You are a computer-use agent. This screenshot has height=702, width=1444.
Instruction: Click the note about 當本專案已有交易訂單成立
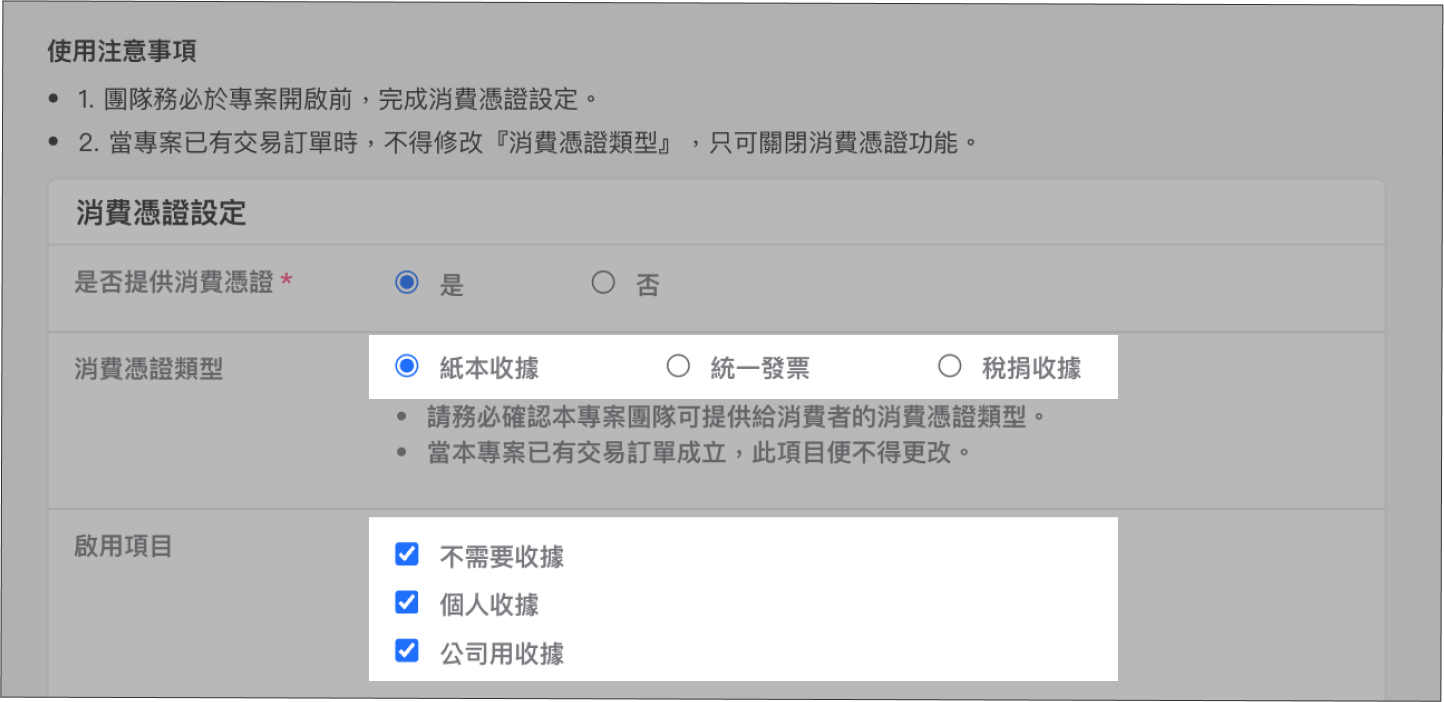point(700,452)
